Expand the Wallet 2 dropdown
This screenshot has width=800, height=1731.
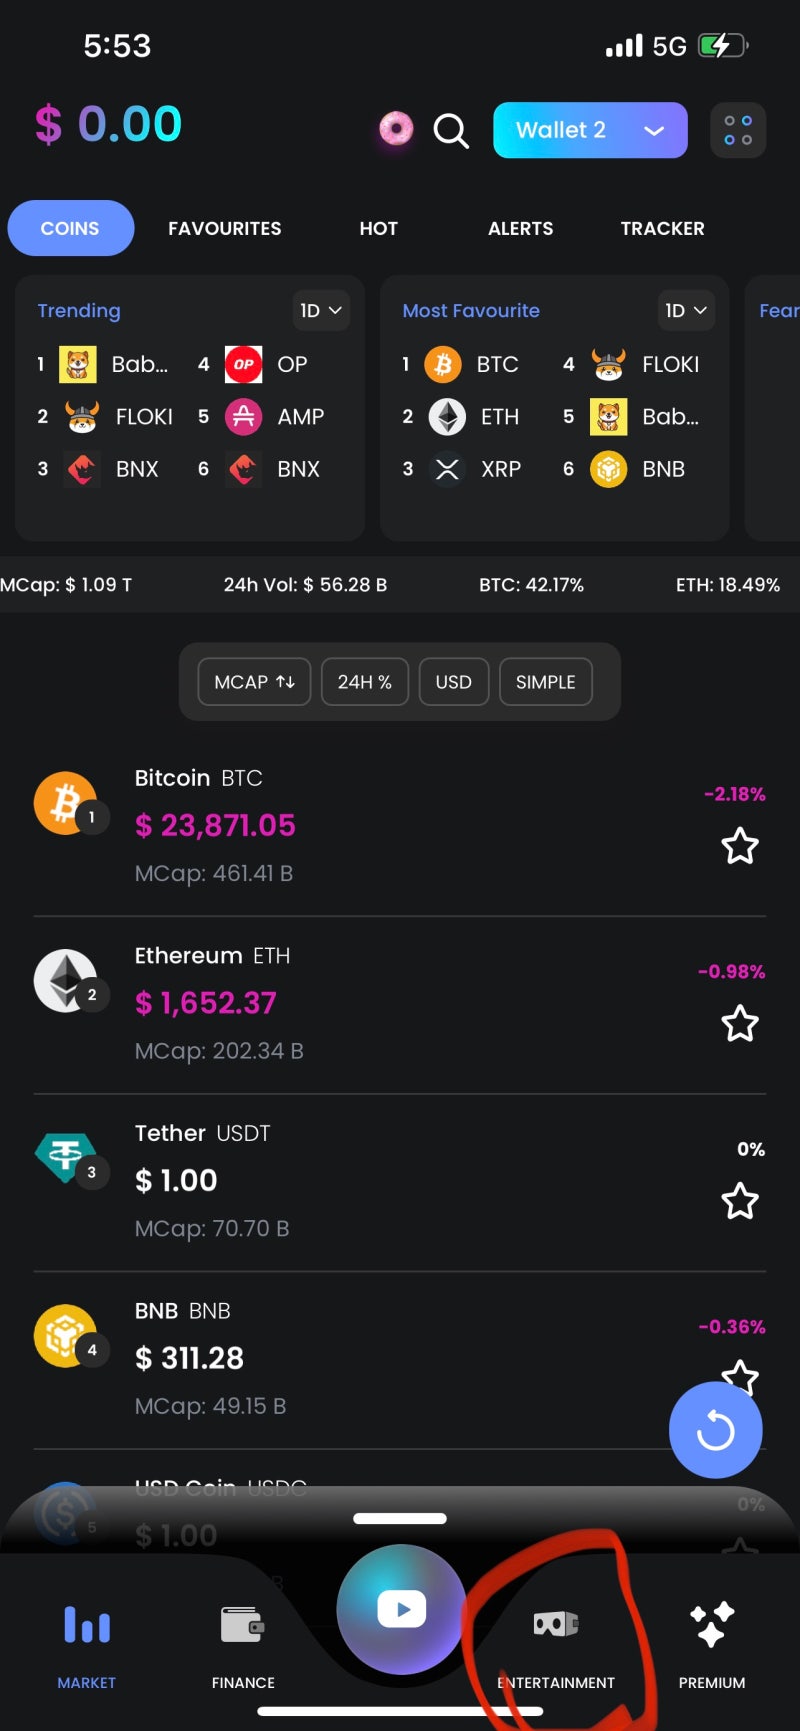(590, 131)
